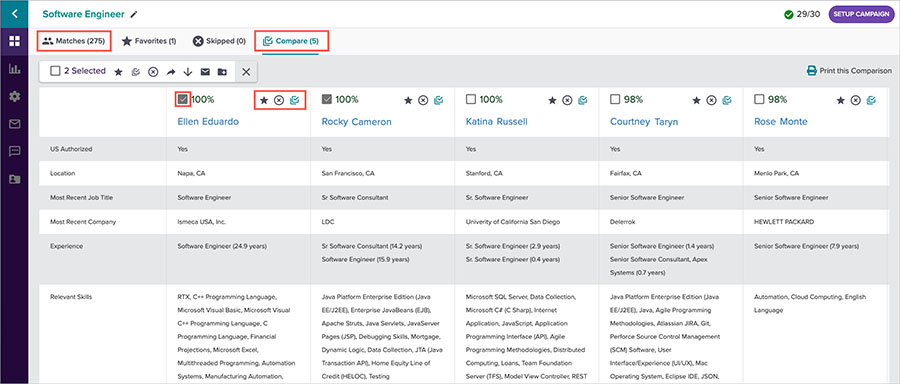Remove Katina Russell from compare icon
Image resolution: width=900 pixels, height=384 pixels.
pos(583,100)
